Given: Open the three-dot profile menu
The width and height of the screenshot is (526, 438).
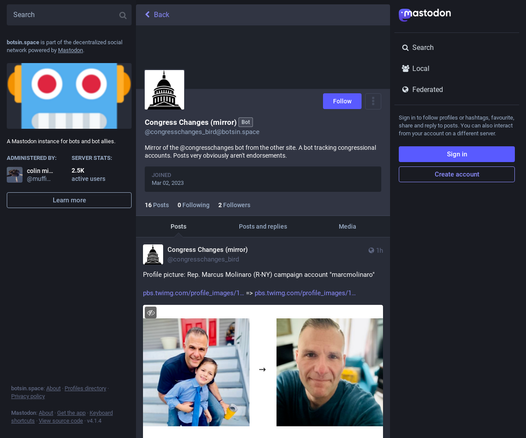Looking at the screenshot, I should (373, 101).
